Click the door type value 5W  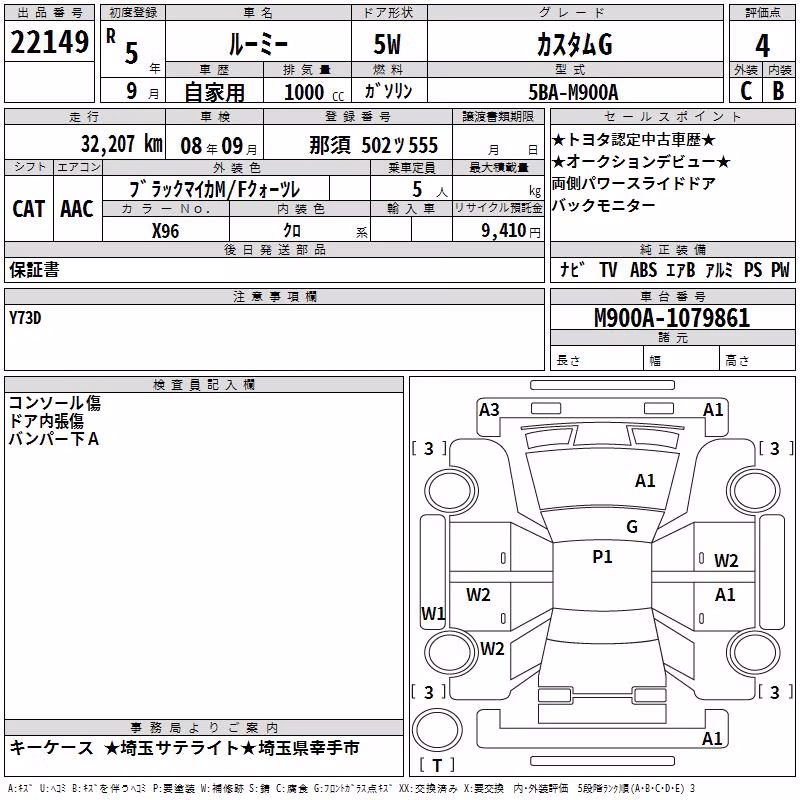coord(387,44)
